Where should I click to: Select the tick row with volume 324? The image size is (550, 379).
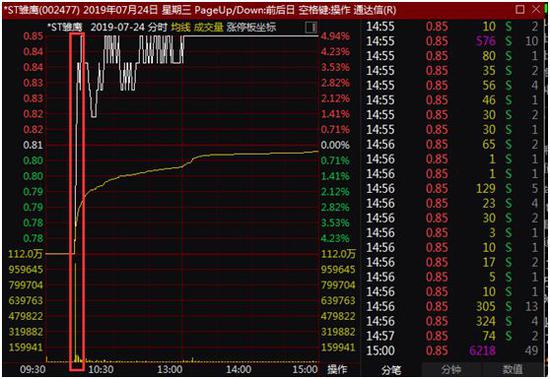click(x=452, y=321)
